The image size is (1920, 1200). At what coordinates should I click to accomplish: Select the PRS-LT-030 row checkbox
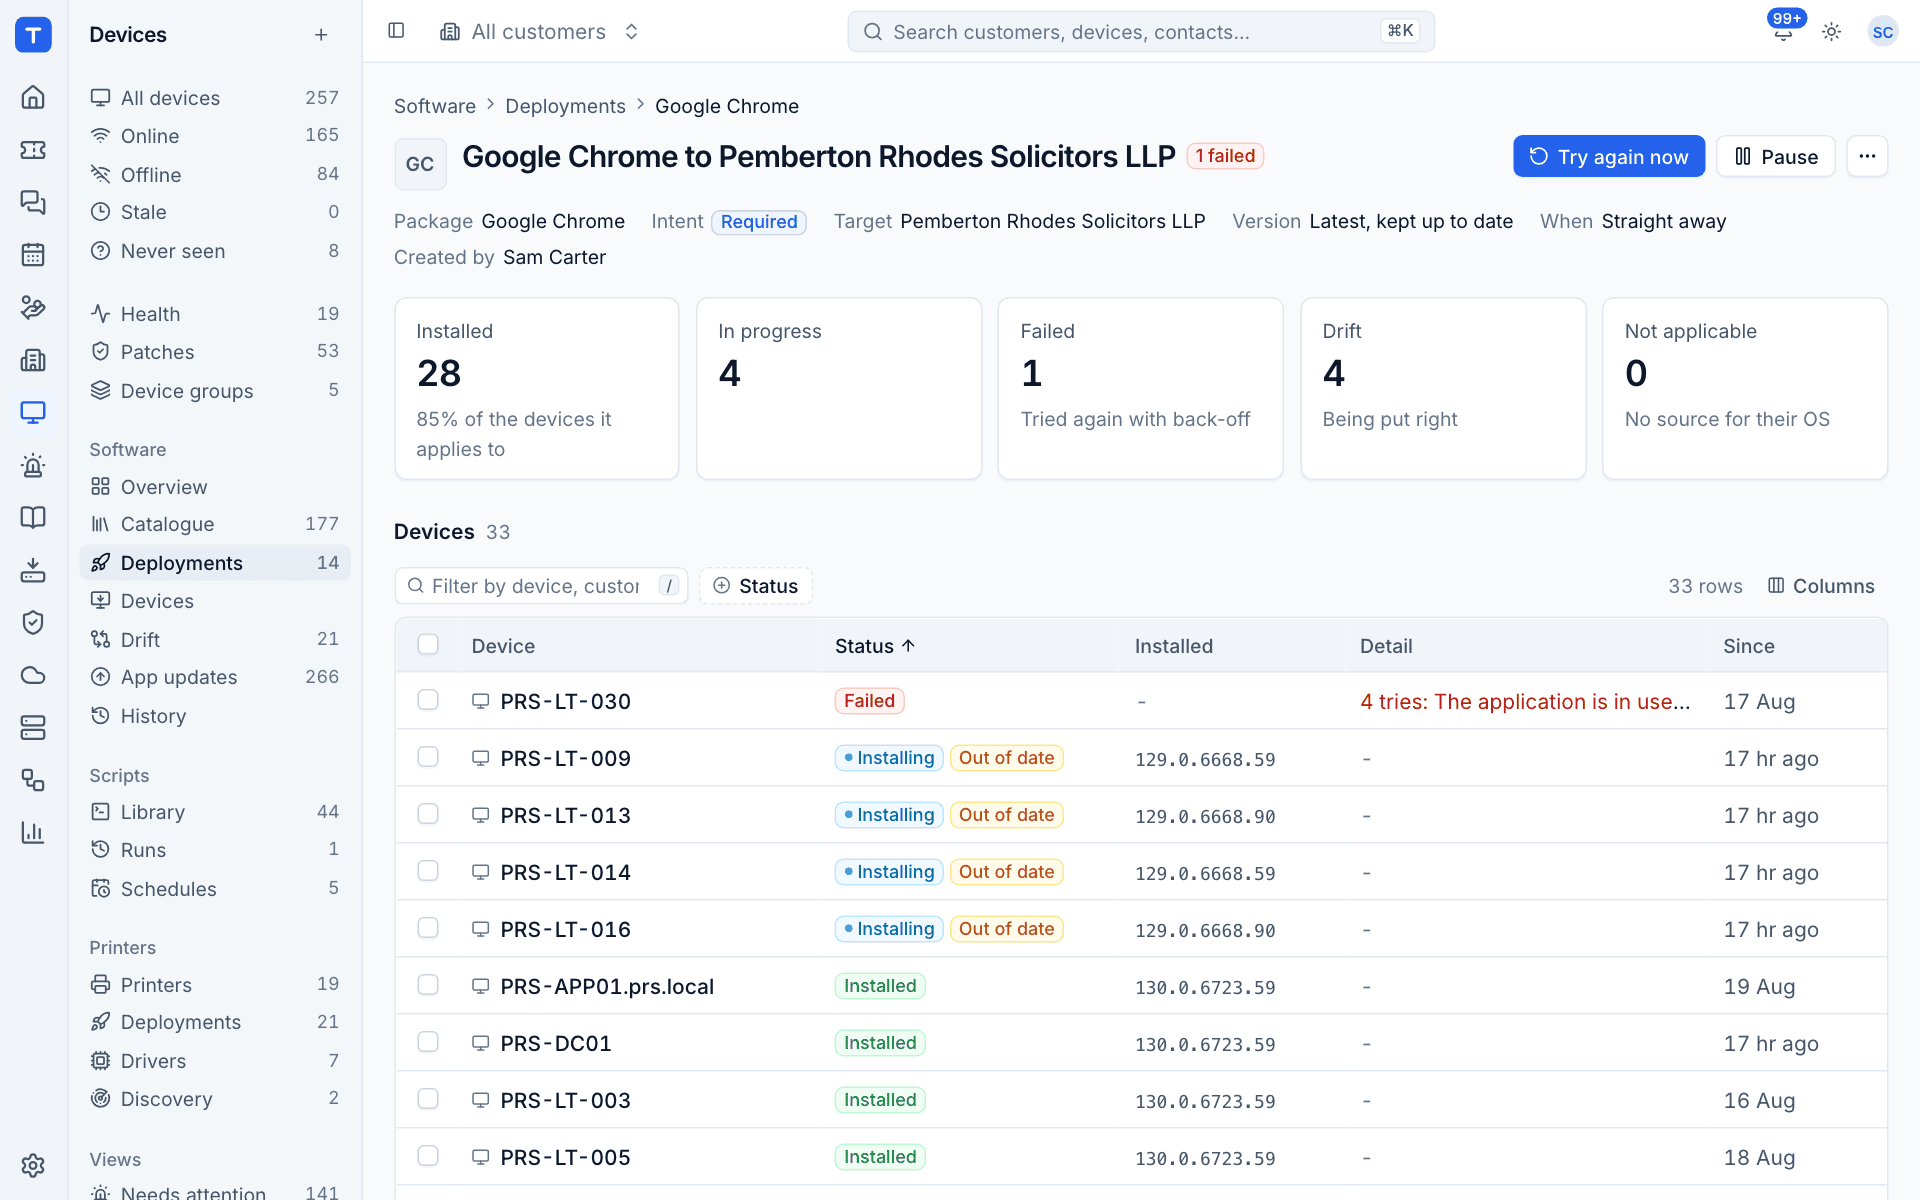tap(428, 700)
